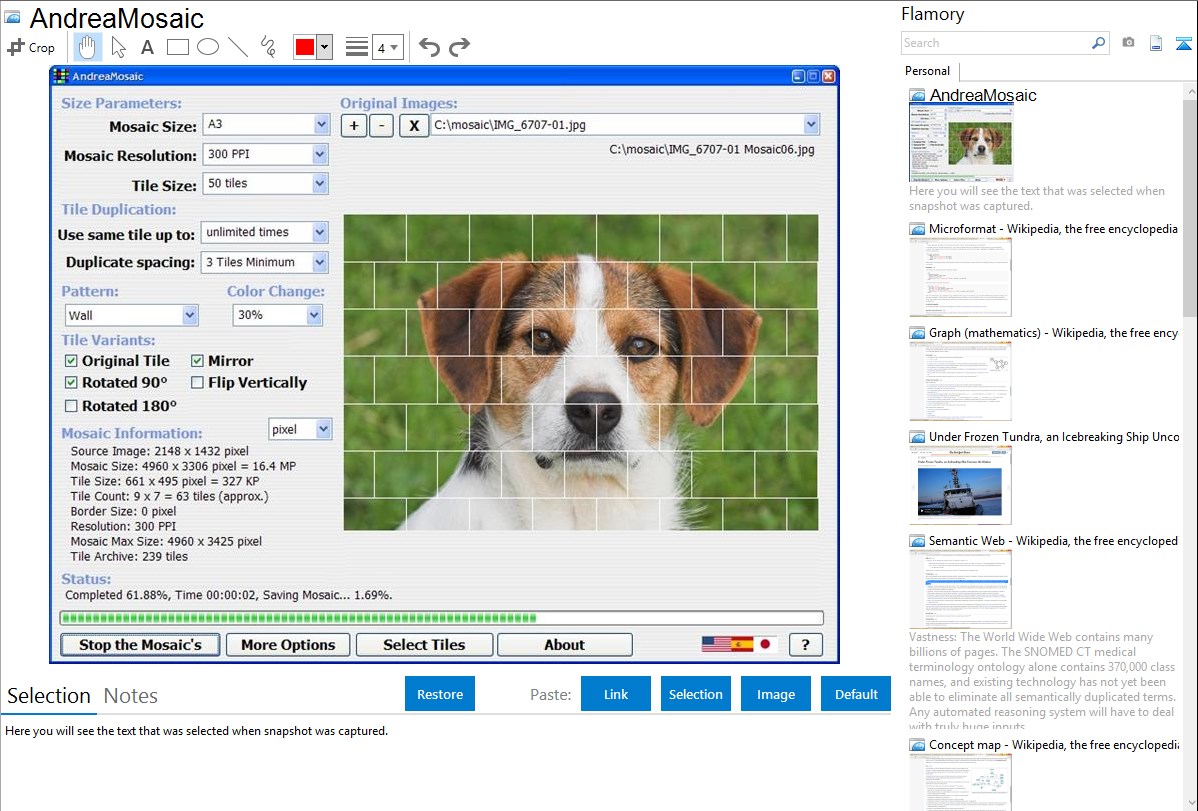Screen dimensions: 1198x811
Task: Open the pixel units dropdown
Action: click(x=323, y=429)
